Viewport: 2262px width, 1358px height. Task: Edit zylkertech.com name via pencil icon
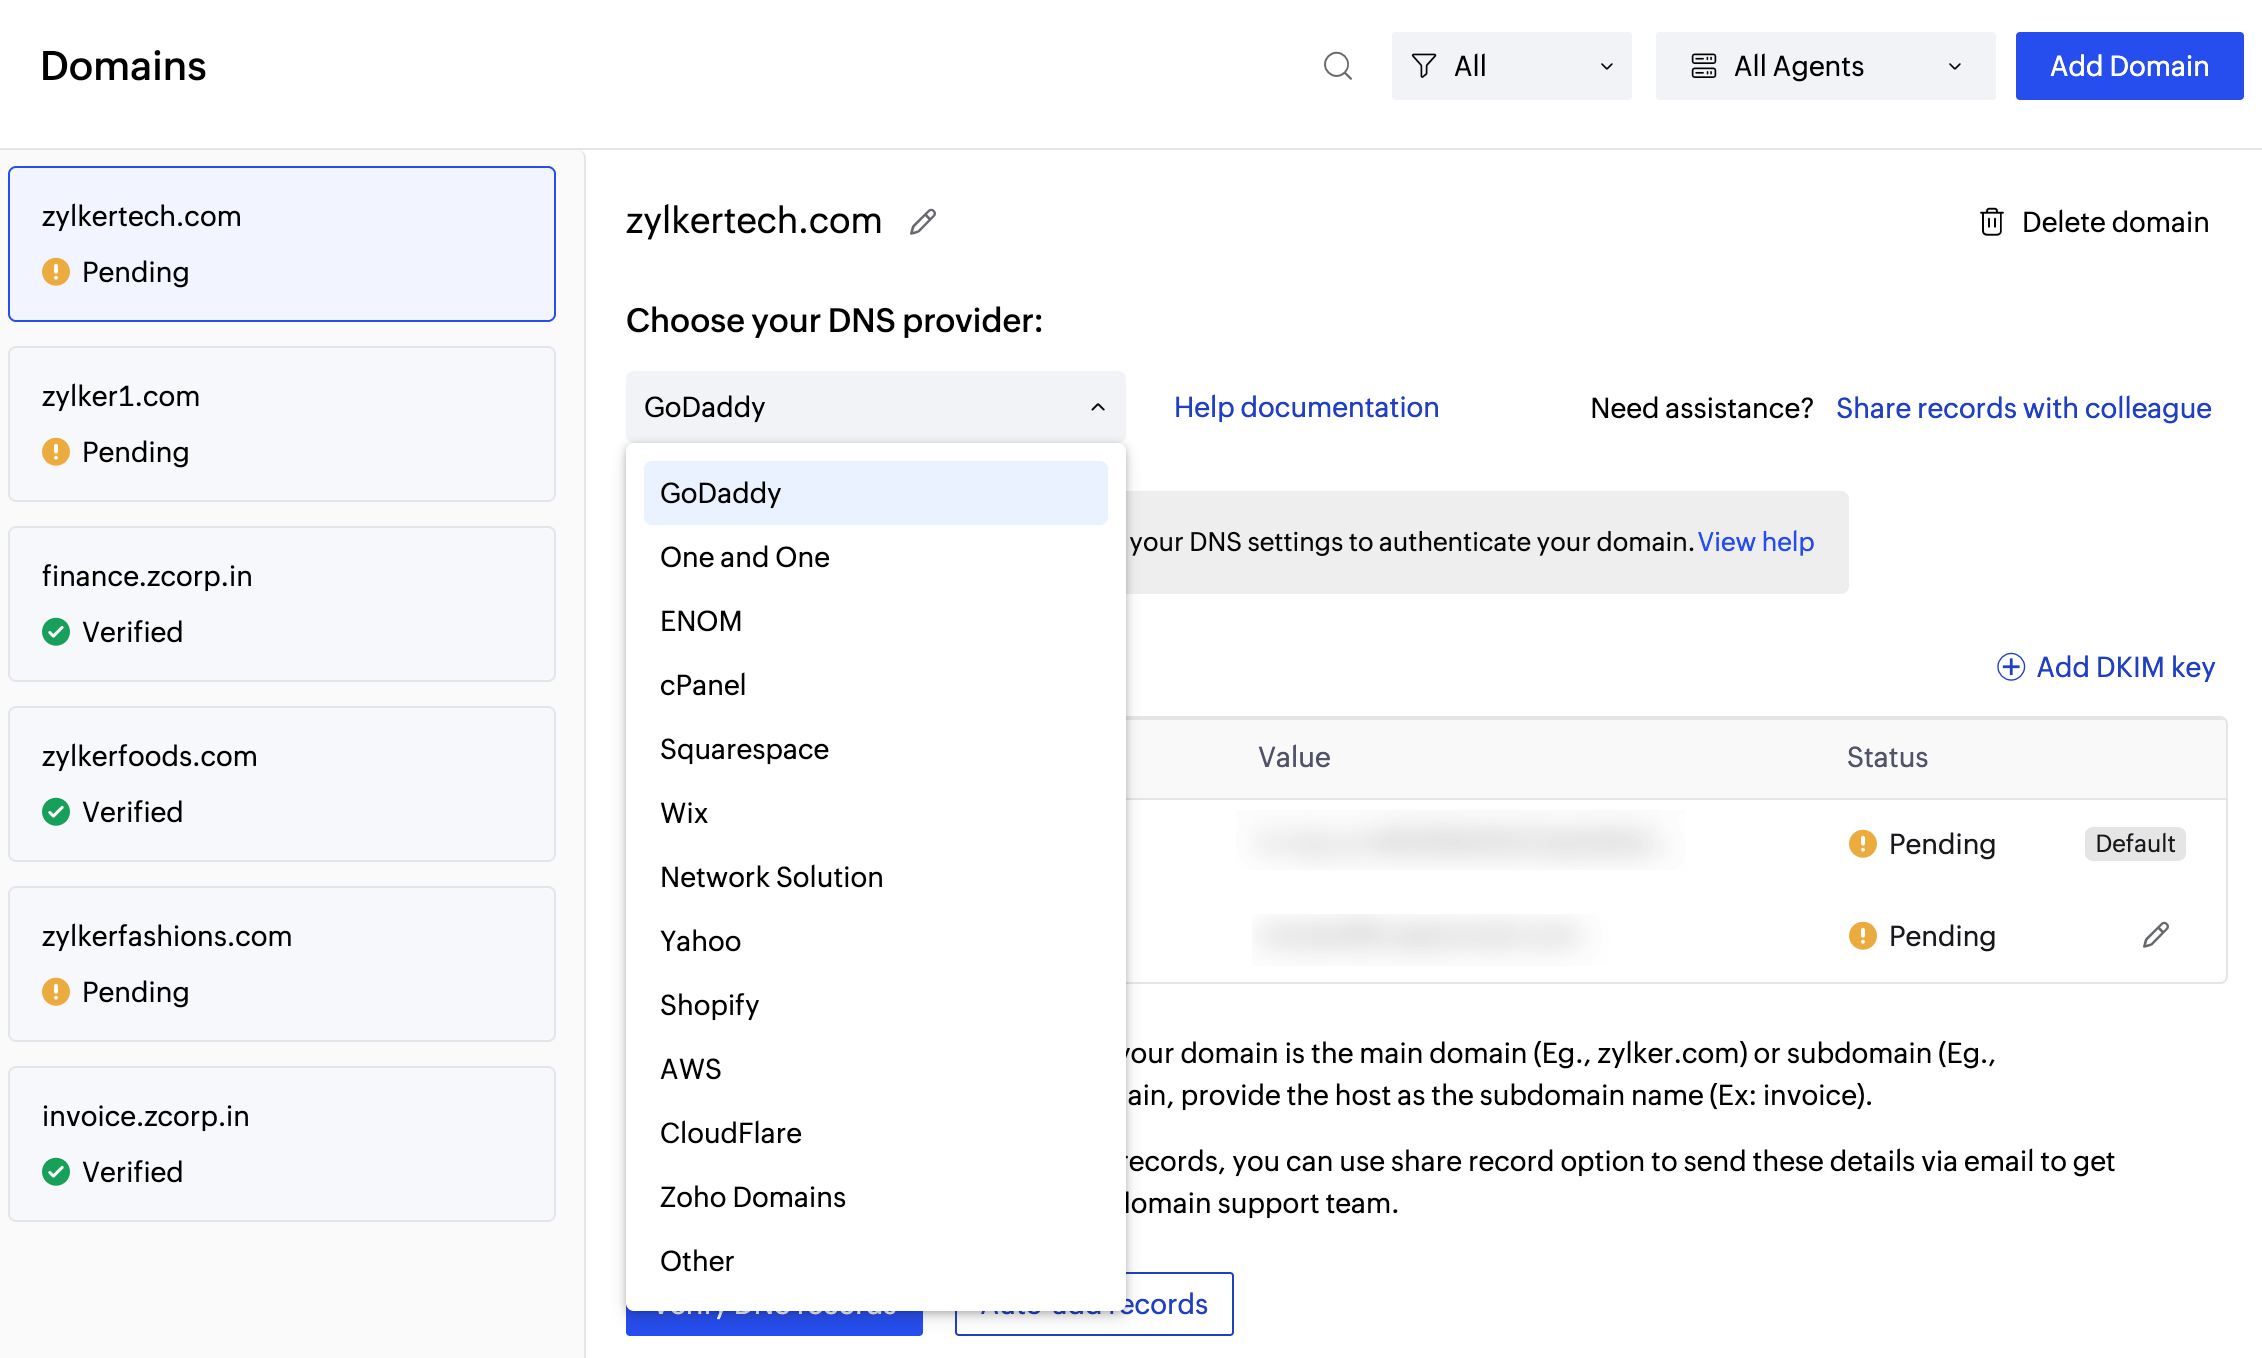(922, 221)
